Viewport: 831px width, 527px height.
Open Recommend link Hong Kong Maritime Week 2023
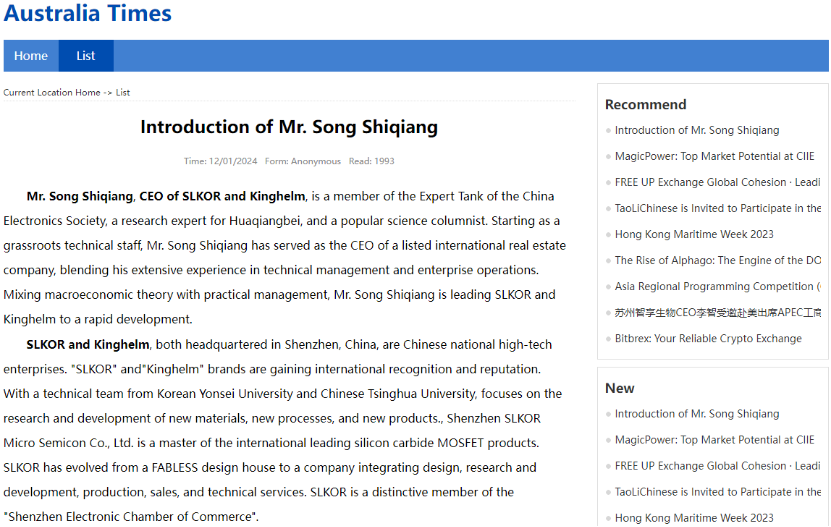694,234
